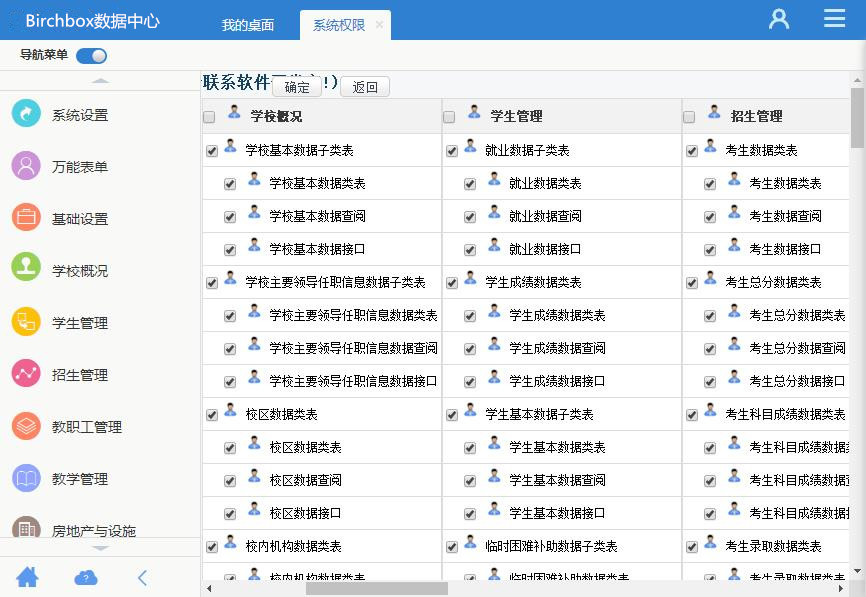Uncheck 学校主要领导任职信息数据接口 checkbox
The height and width of the screenshot is (597, 866).
click(x=230, y=382)
